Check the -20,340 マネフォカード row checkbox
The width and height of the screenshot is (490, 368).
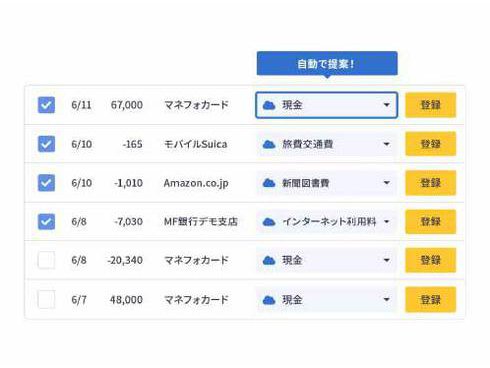[46, 260]
